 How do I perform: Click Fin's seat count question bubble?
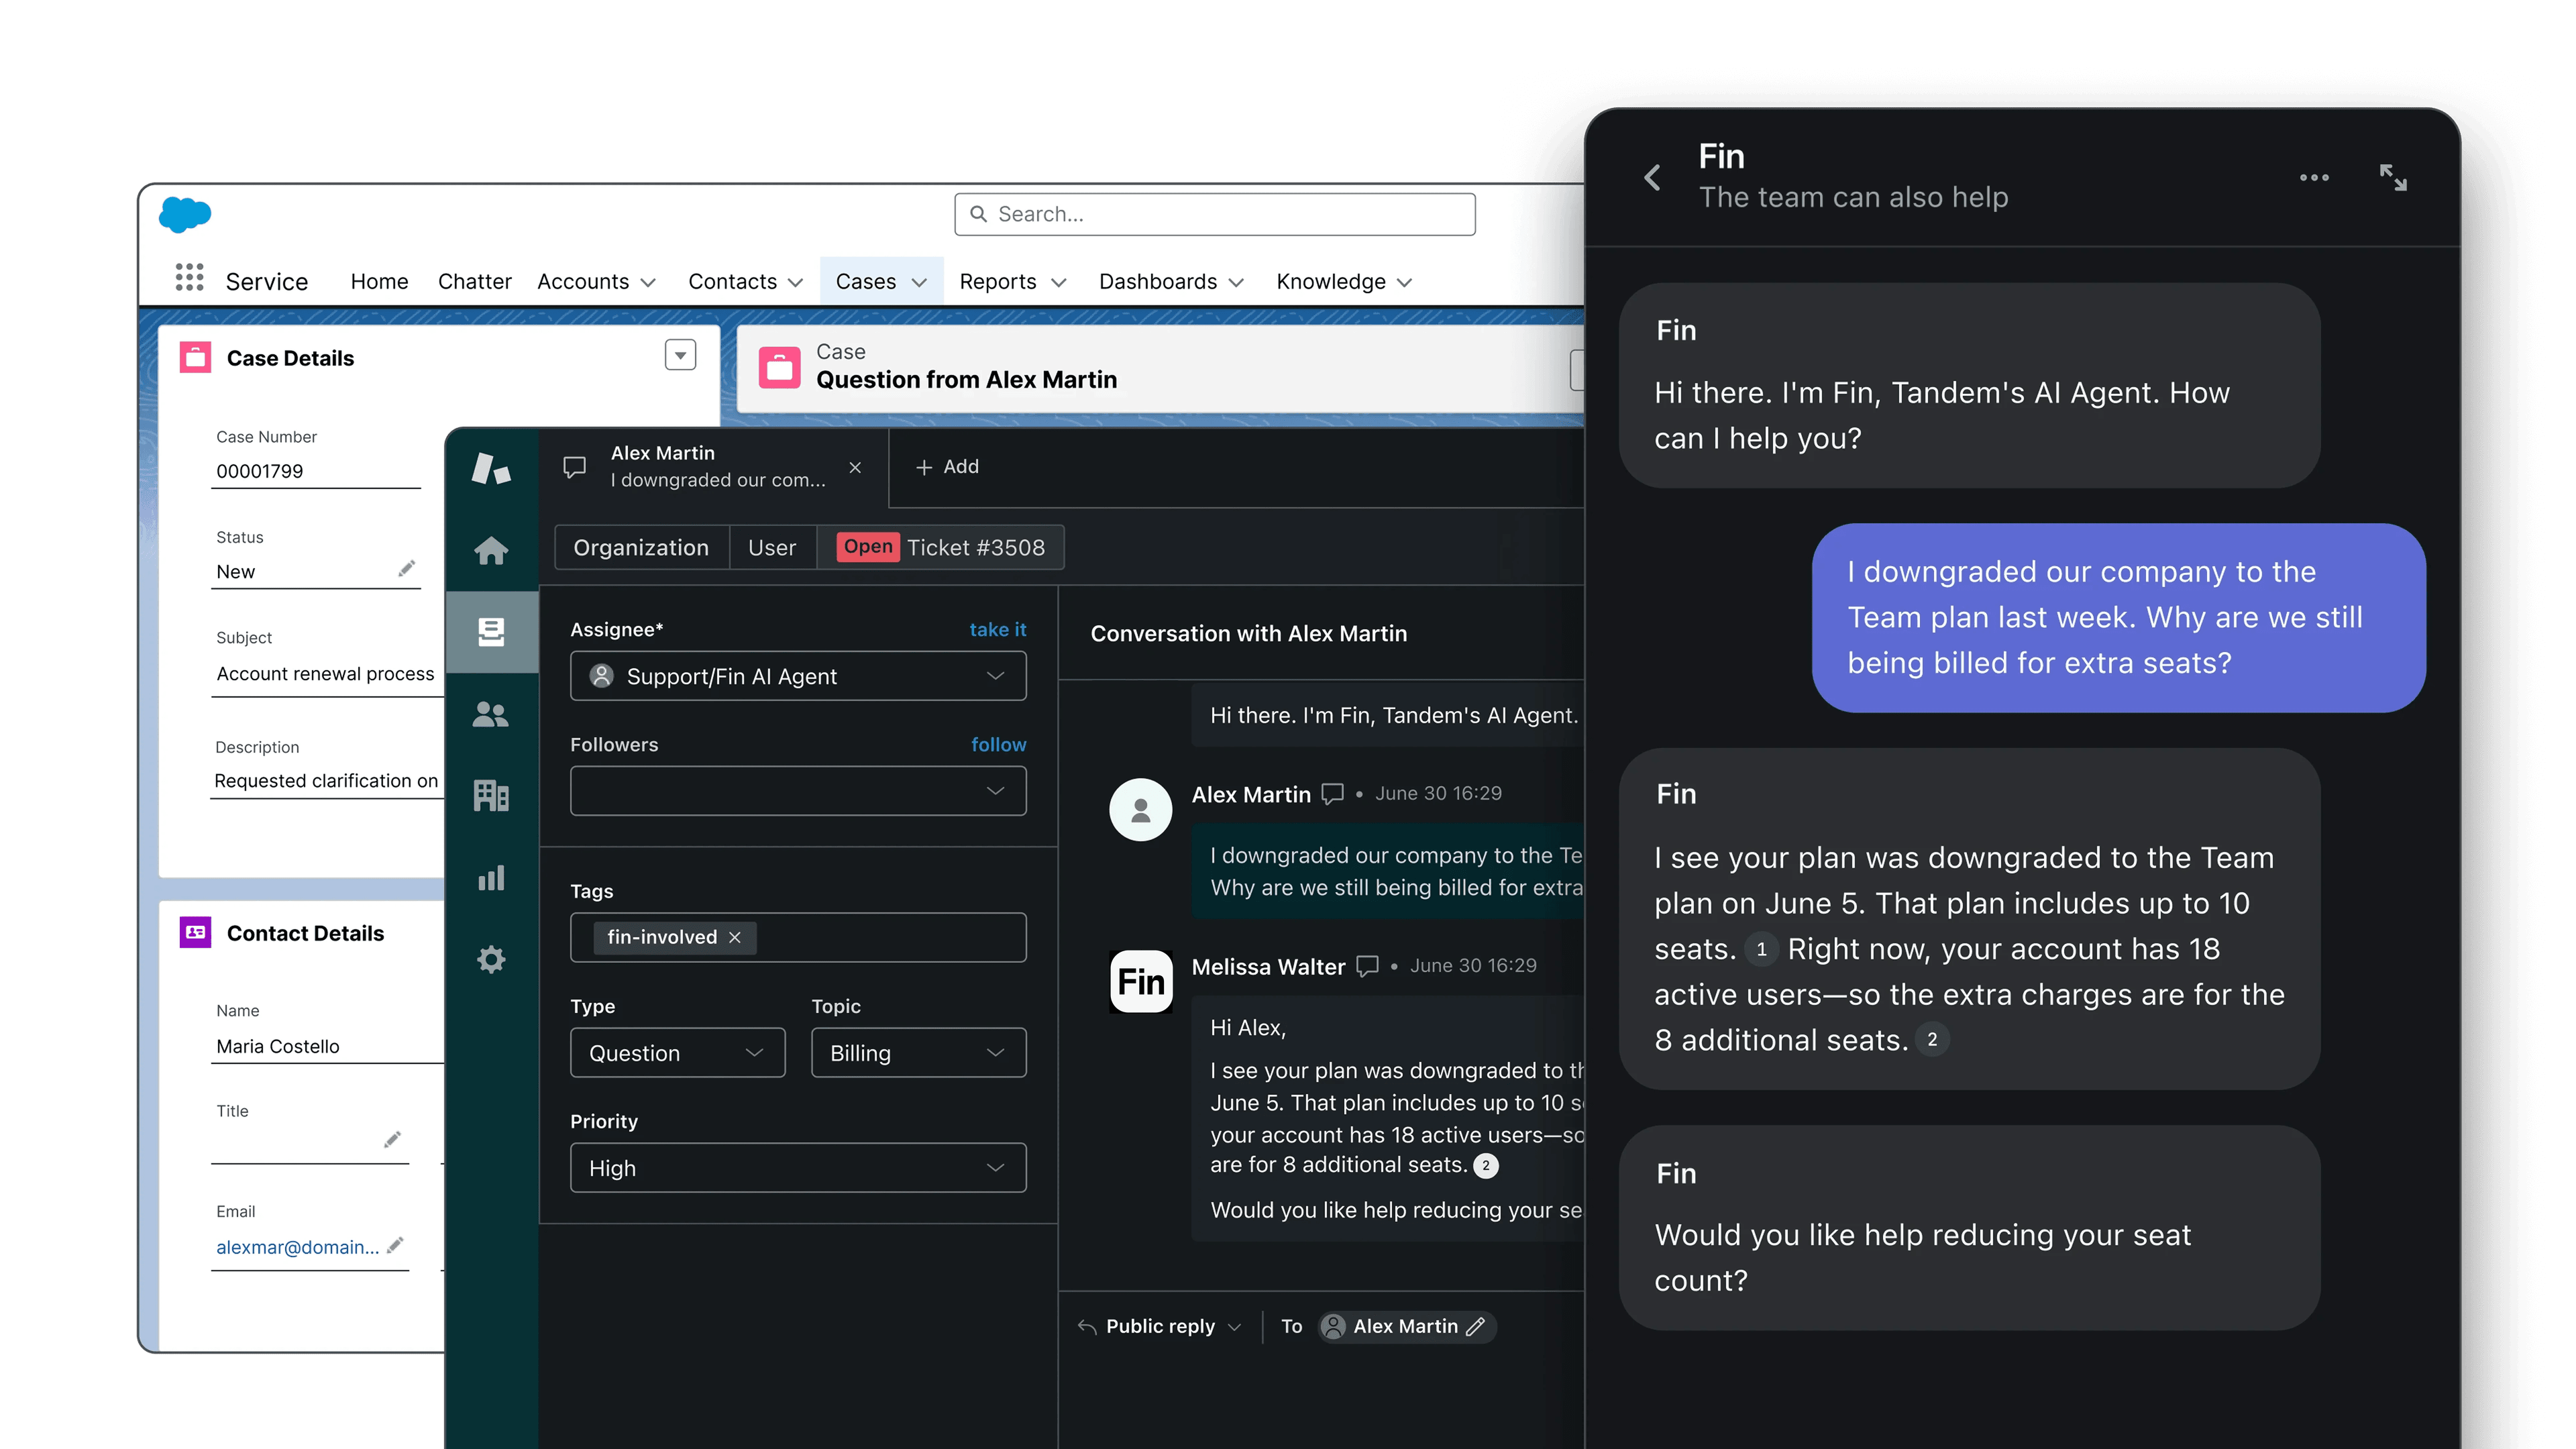pyautogui.click(x=1969, y=1227)
